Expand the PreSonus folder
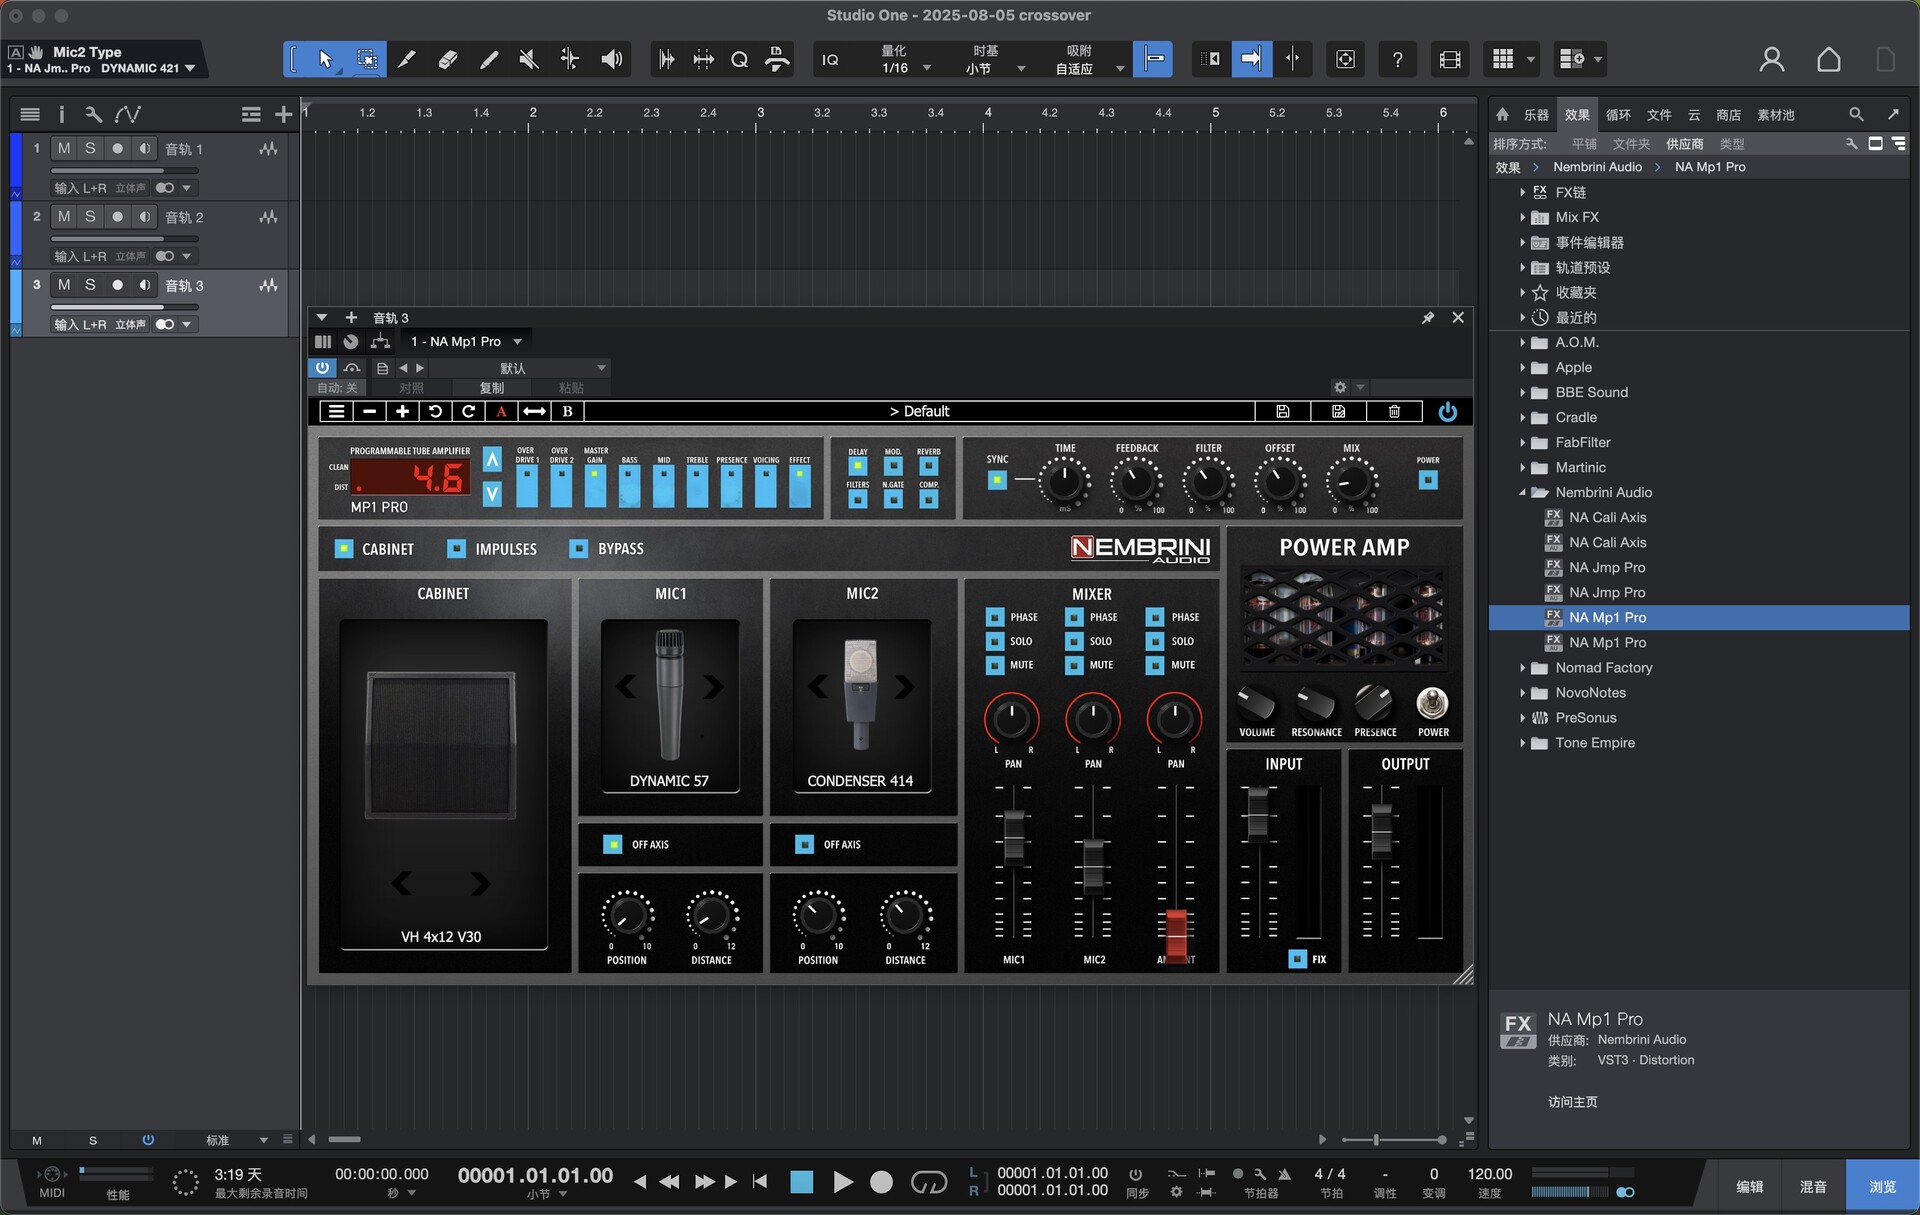This screenshot has width=1920, height=1215. point(1522,717)
